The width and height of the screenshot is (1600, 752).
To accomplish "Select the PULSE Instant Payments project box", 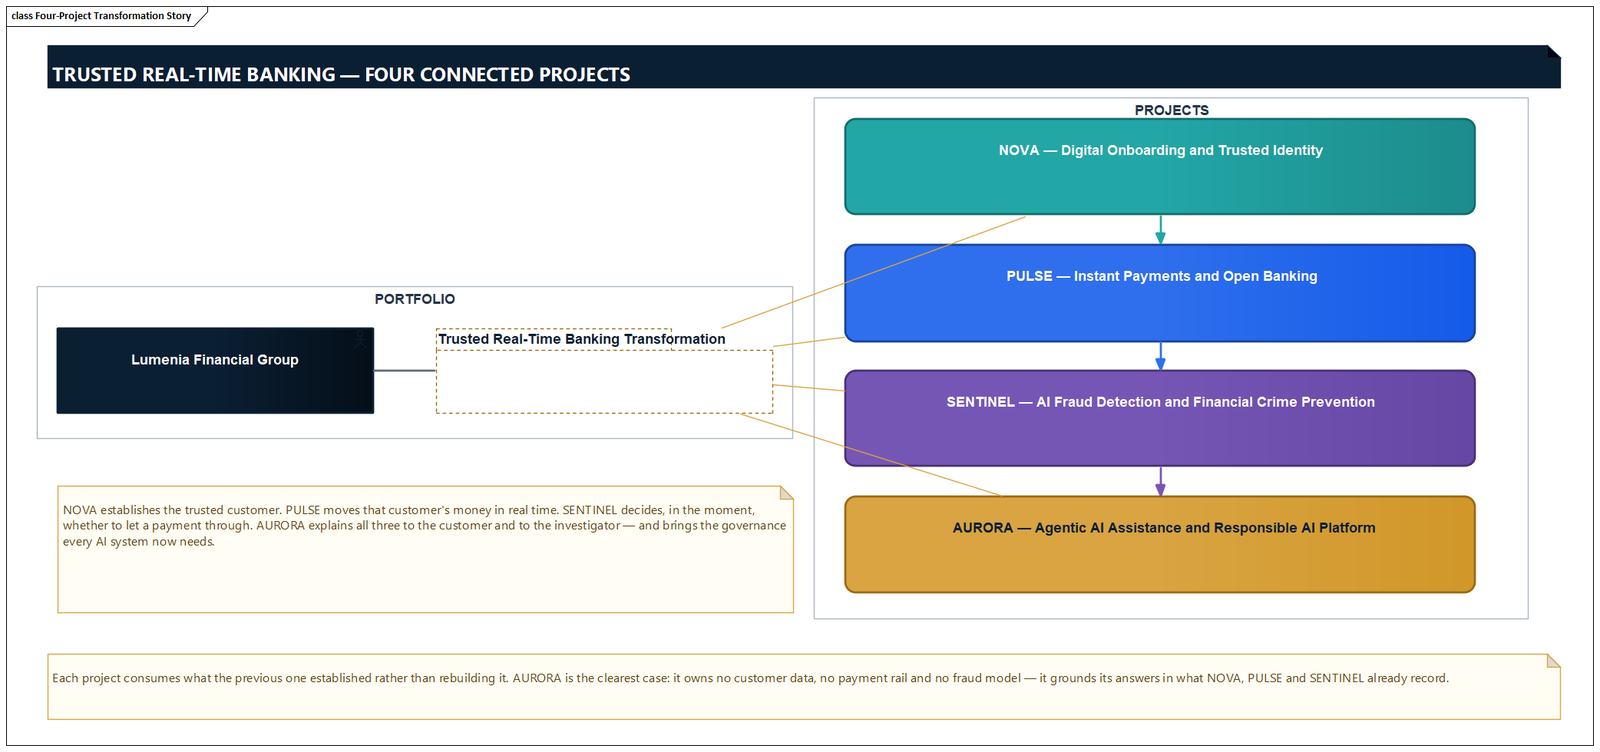I will 1160,293.
